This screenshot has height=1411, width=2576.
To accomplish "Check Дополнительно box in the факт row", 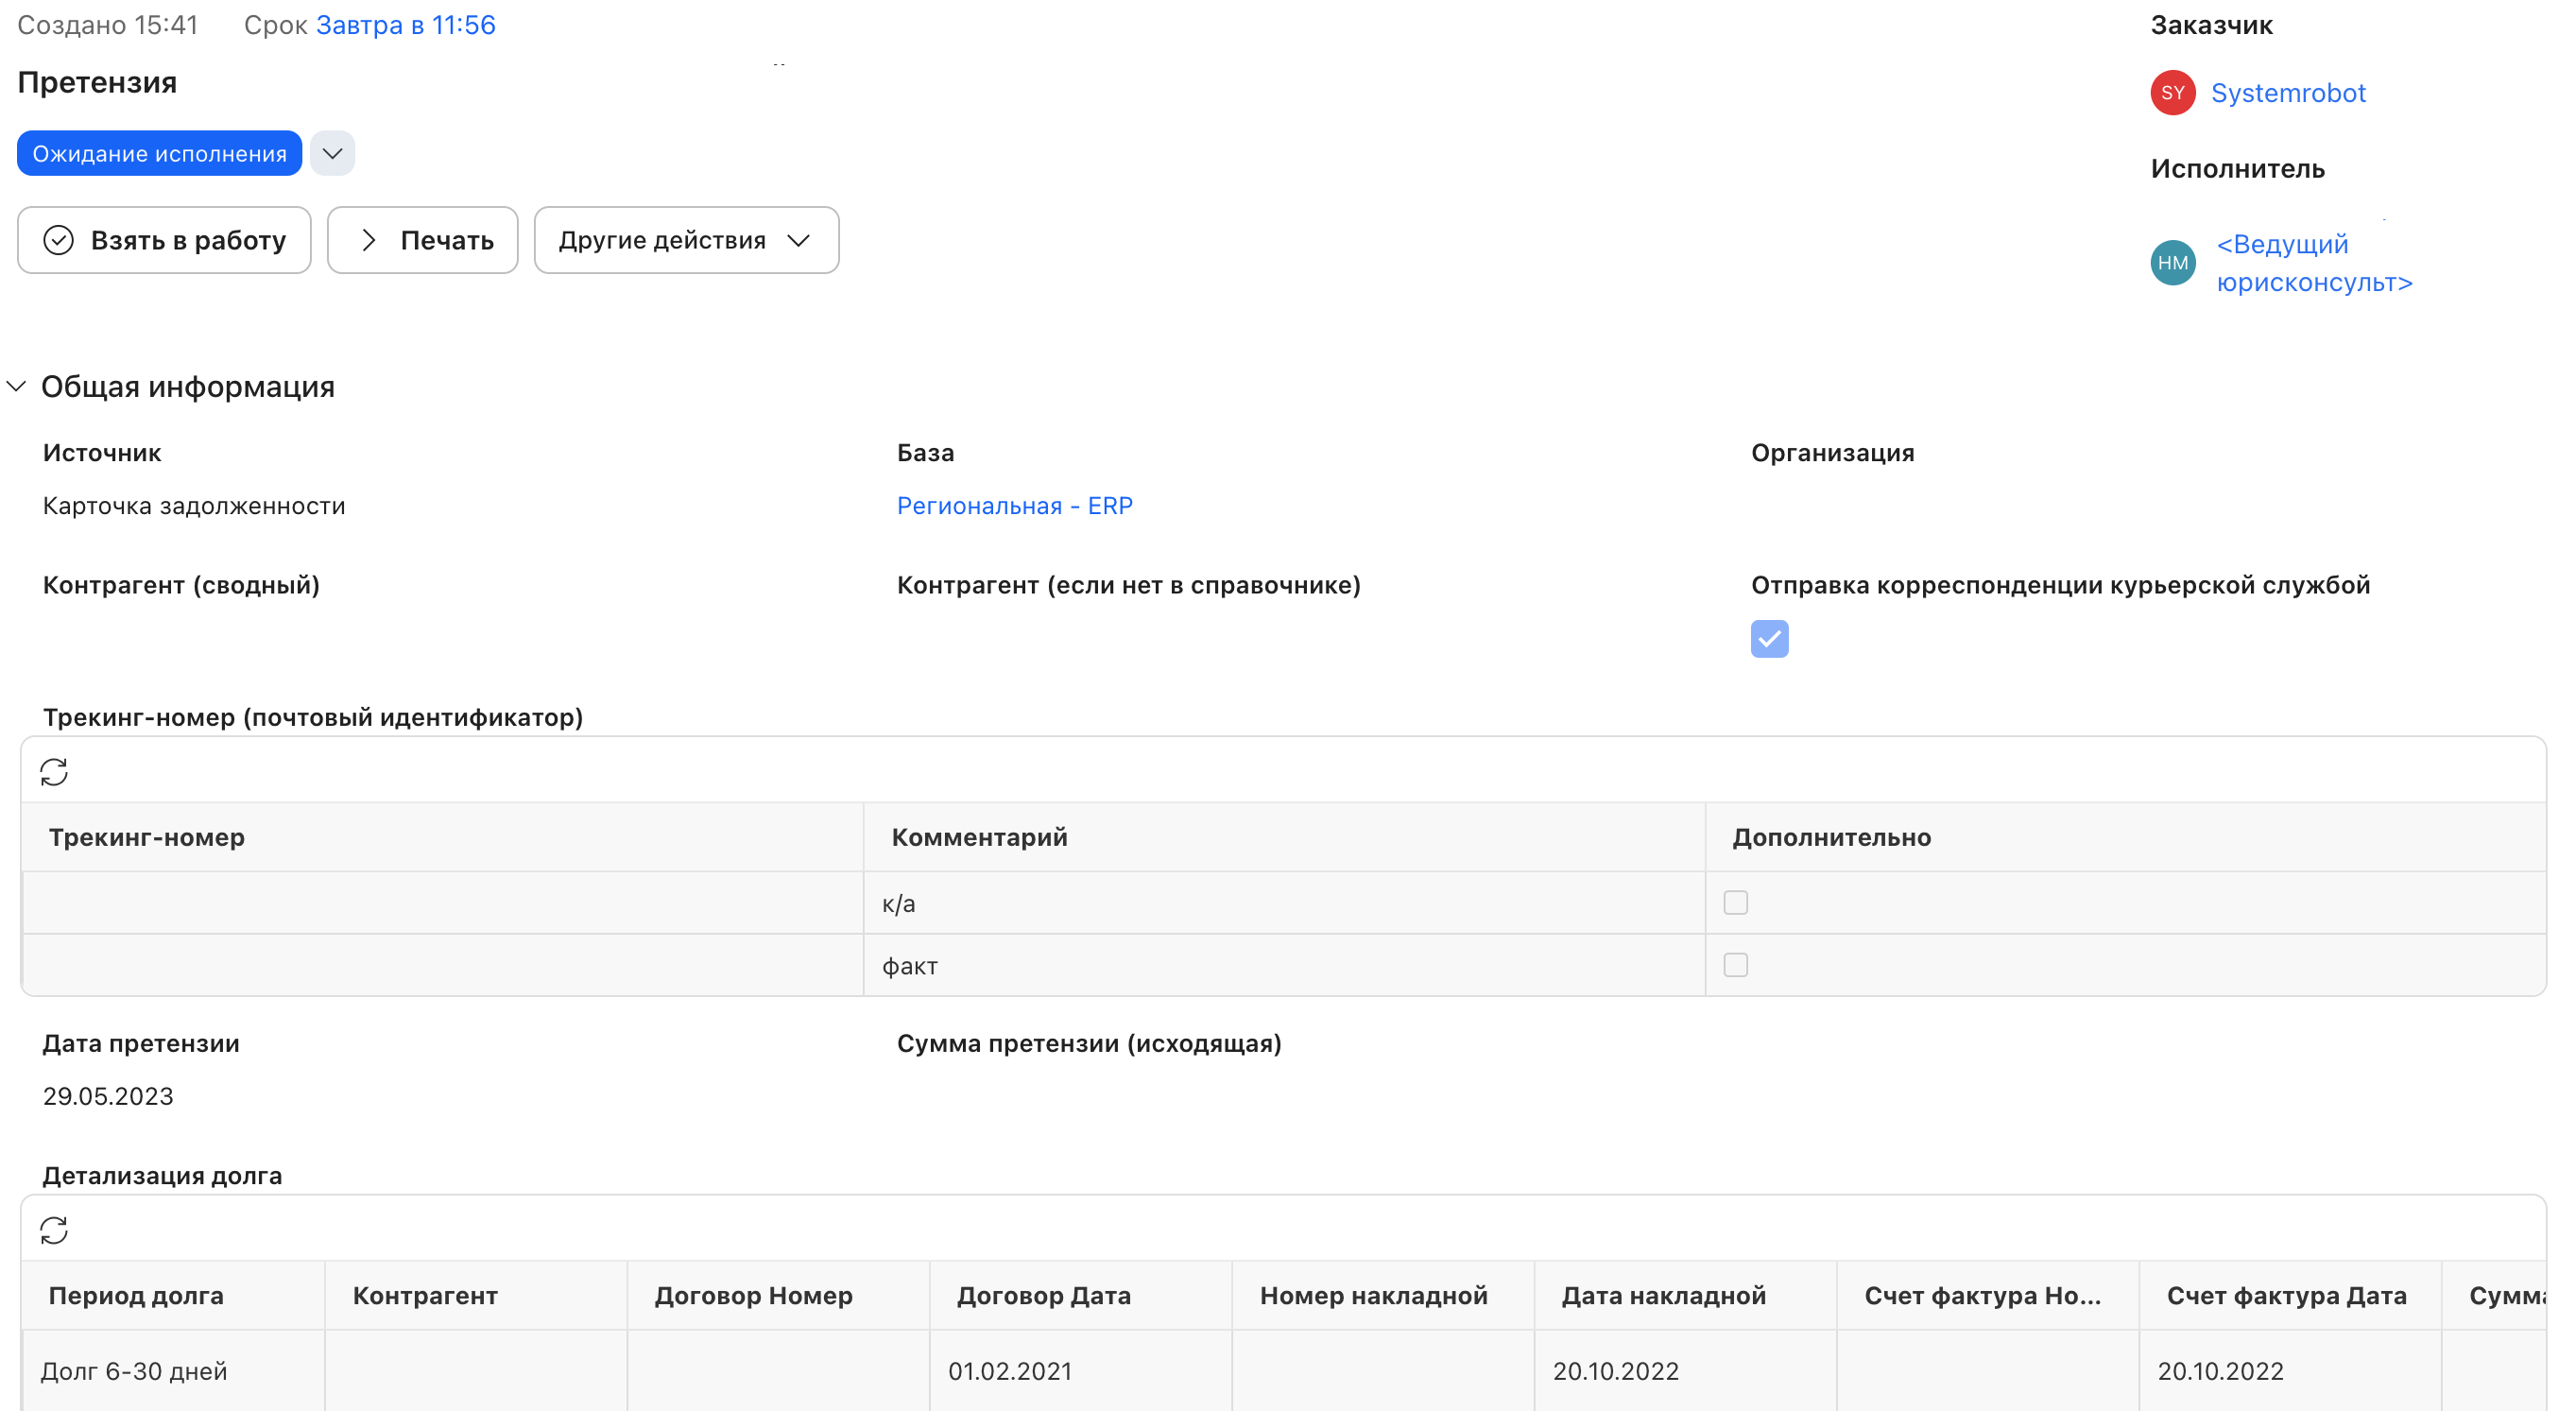I will click(1736, 965).
